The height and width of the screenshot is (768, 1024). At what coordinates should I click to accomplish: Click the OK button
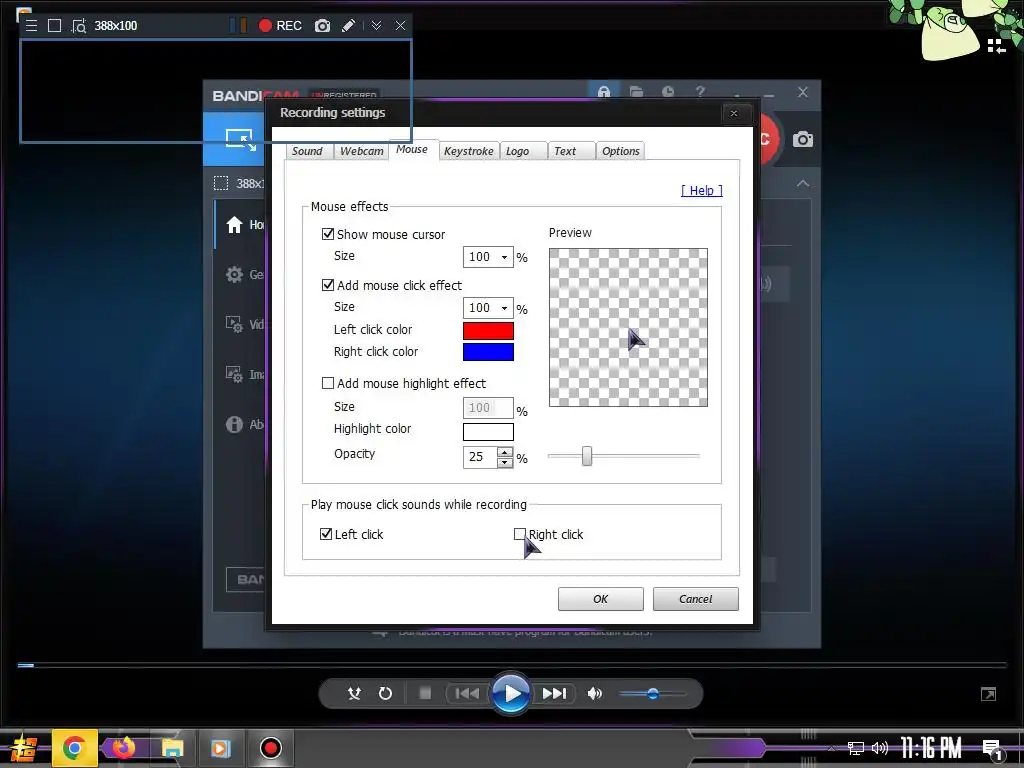601,599
